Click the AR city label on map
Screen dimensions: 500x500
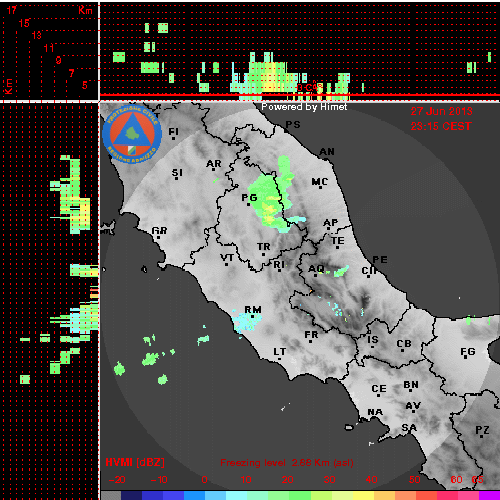(x=214, y=164)
